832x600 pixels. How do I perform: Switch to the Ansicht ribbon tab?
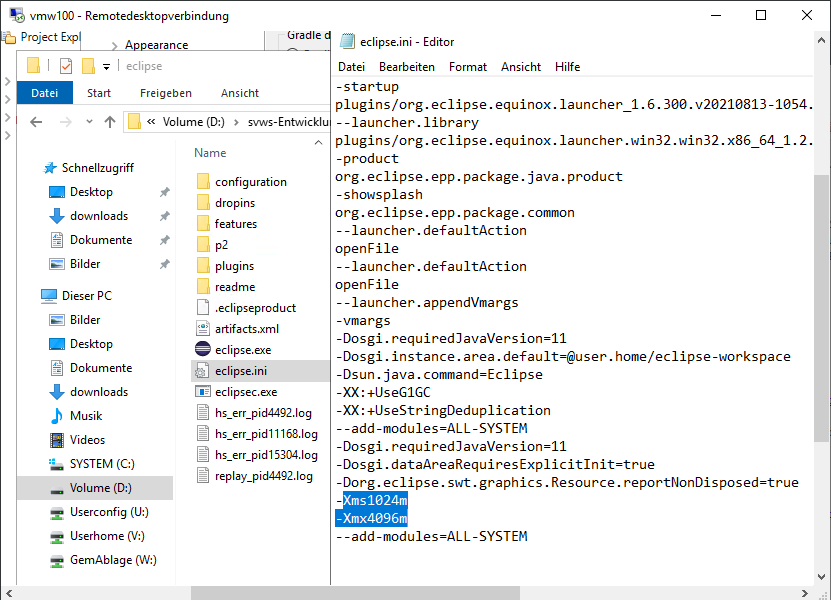pos(240,93)
